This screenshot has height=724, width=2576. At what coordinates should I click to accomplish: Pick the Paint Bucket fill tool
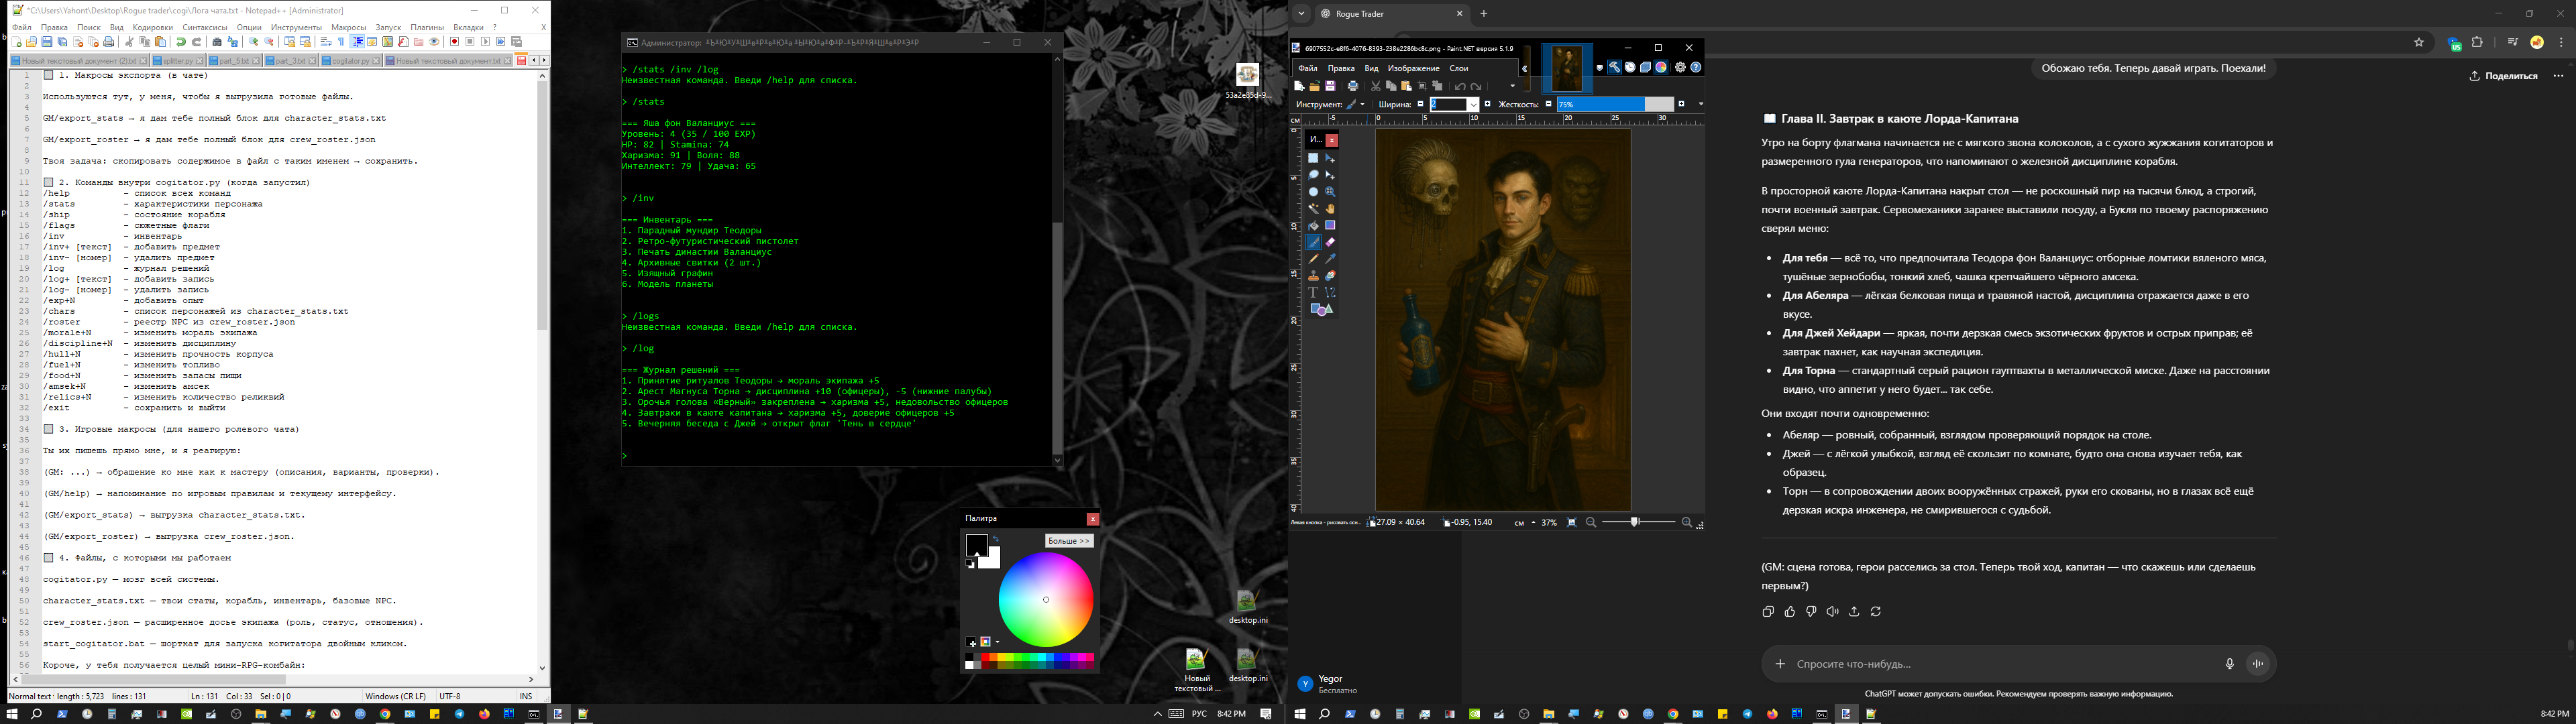pos(1314,225)
